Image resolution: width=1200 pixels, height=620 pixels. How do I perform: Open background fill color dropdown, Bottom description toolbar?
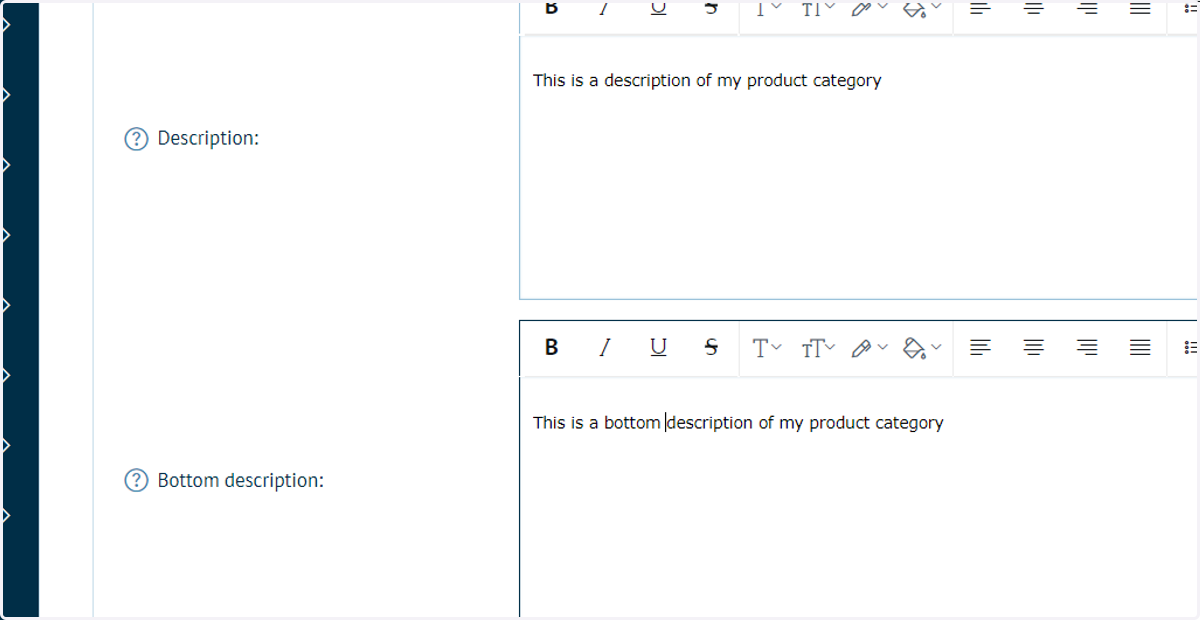tap(922, 348)
